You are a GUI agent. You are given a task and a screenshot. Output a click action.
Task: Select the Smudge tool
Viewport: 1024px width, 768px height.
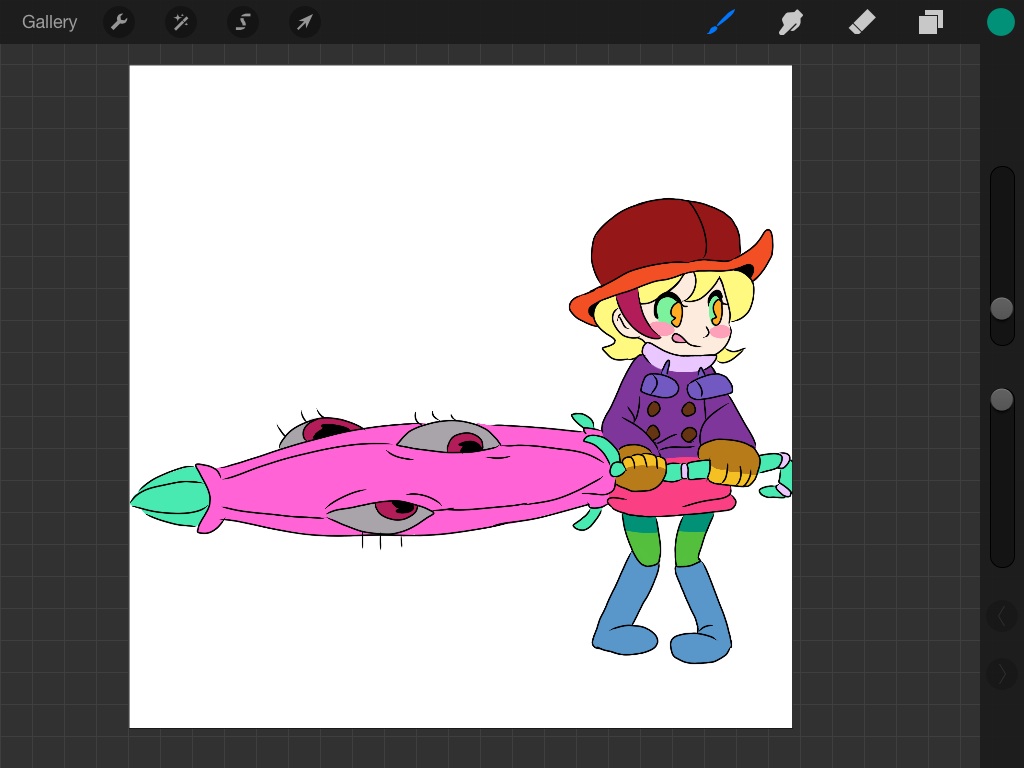791,22
